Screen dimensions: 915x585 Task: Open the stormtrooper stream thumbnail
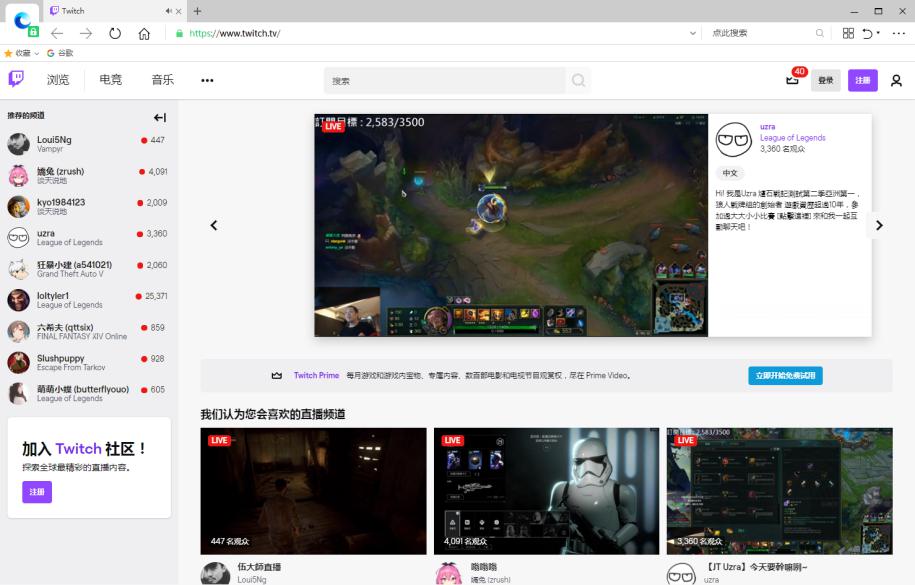[x=546, y=491]
